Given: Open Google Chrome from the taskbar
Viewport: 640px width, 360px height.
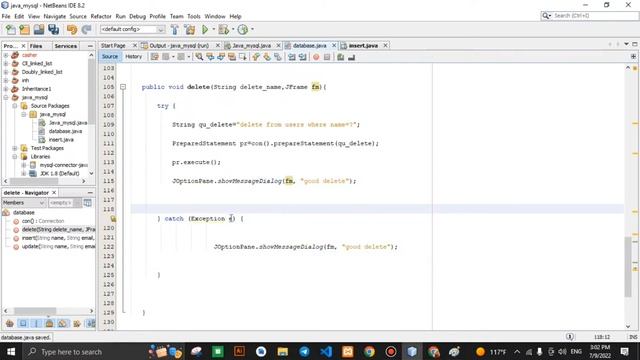Looking at the screenshot, I should tap(369, 351).
